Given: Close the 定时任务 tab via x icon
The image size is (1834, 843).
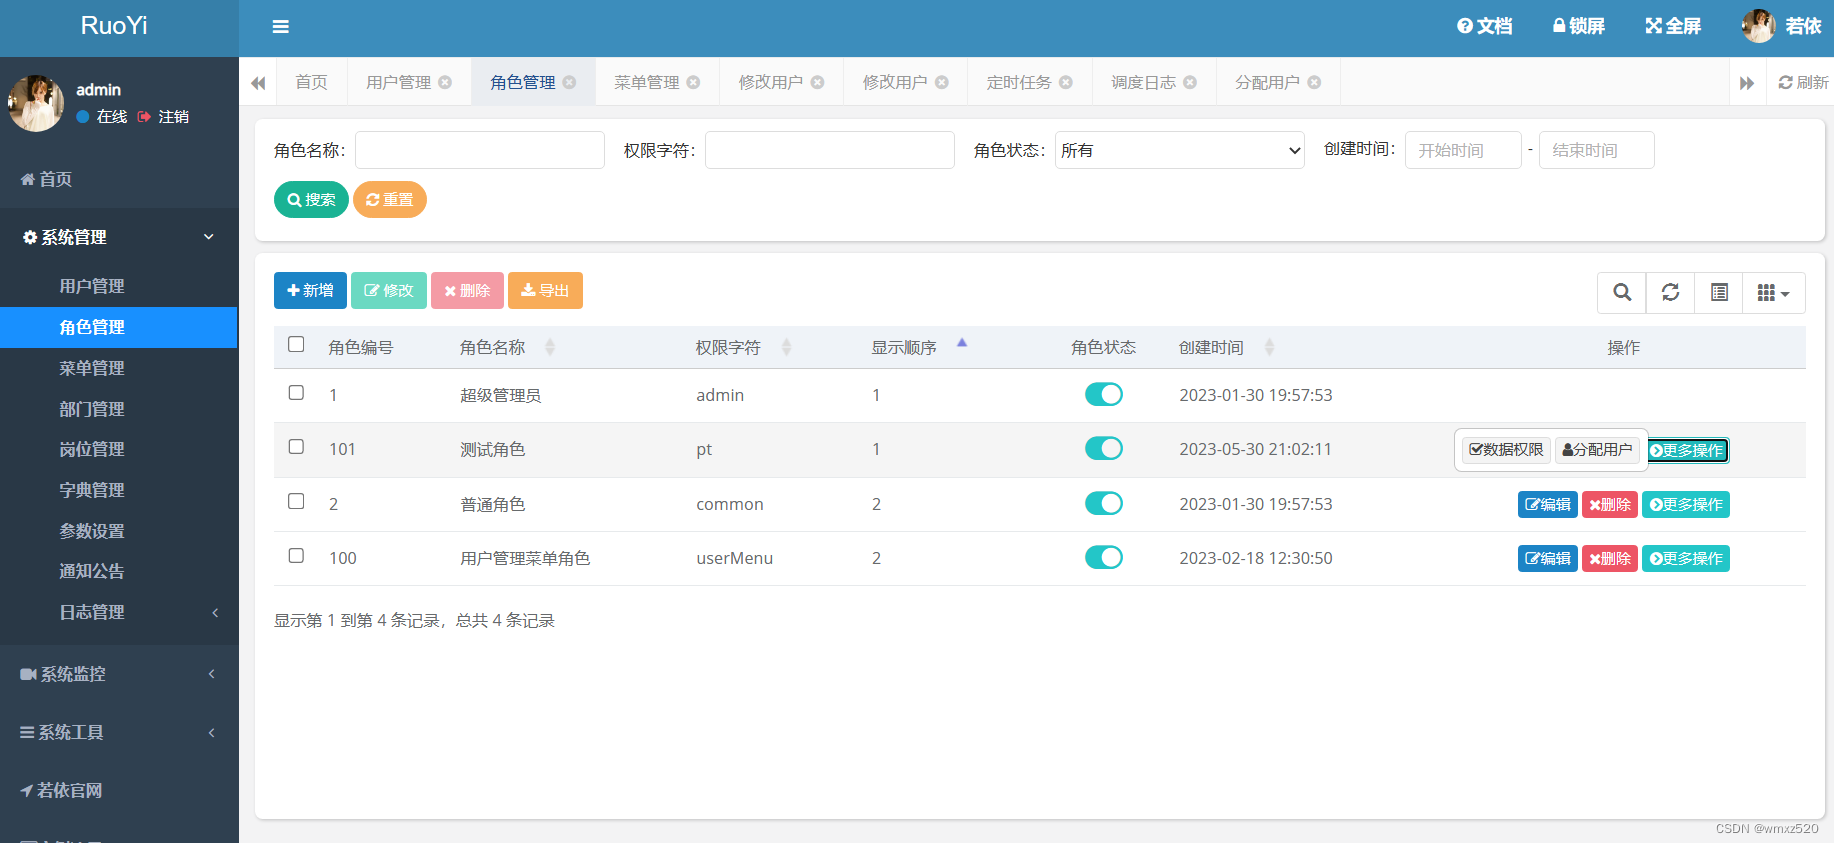Looking at the screenshot, I should [x=1066, y=82].
